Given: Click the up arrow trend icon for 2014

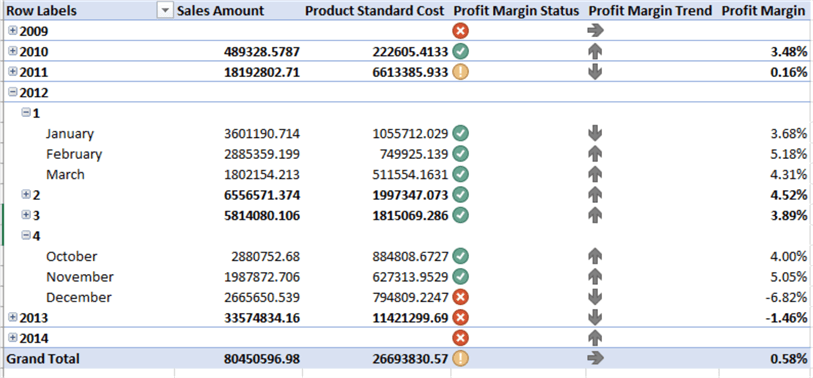Looking at the screenshot, I should pyautogui.click(x=595, y=338).
